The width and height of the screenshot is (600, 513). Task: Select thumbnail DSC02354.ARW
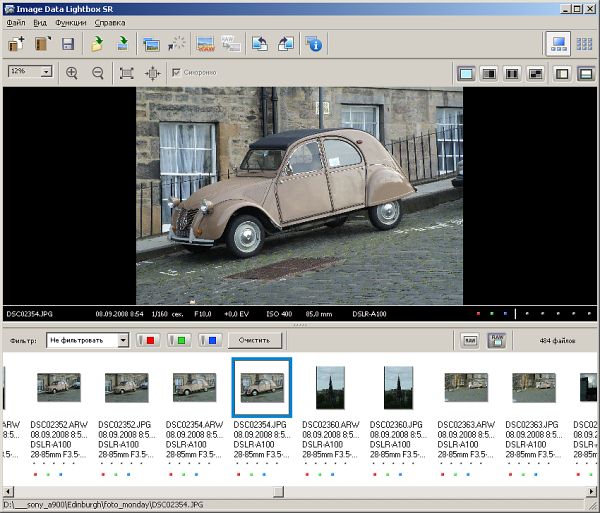pyautogui.click(x=194, y=388)
